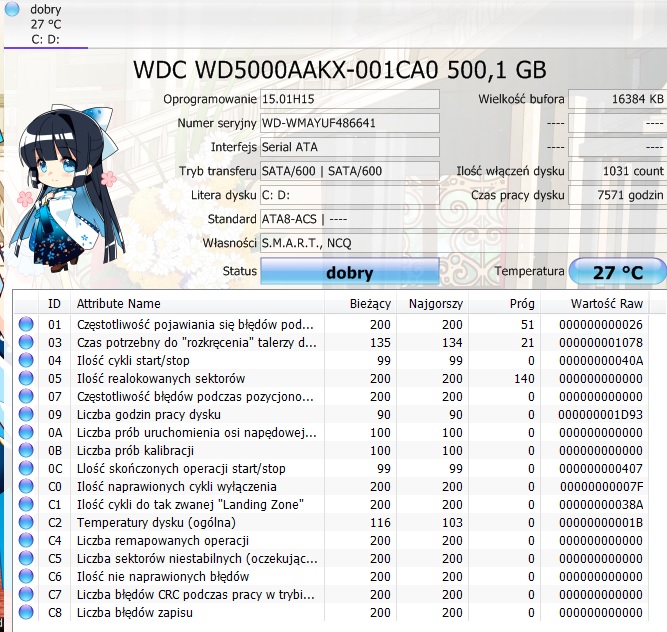The width and height of the screenshot is (667, 632).
Task: Click status orb of attribute row 0A
Action: (x=26, y=432)
